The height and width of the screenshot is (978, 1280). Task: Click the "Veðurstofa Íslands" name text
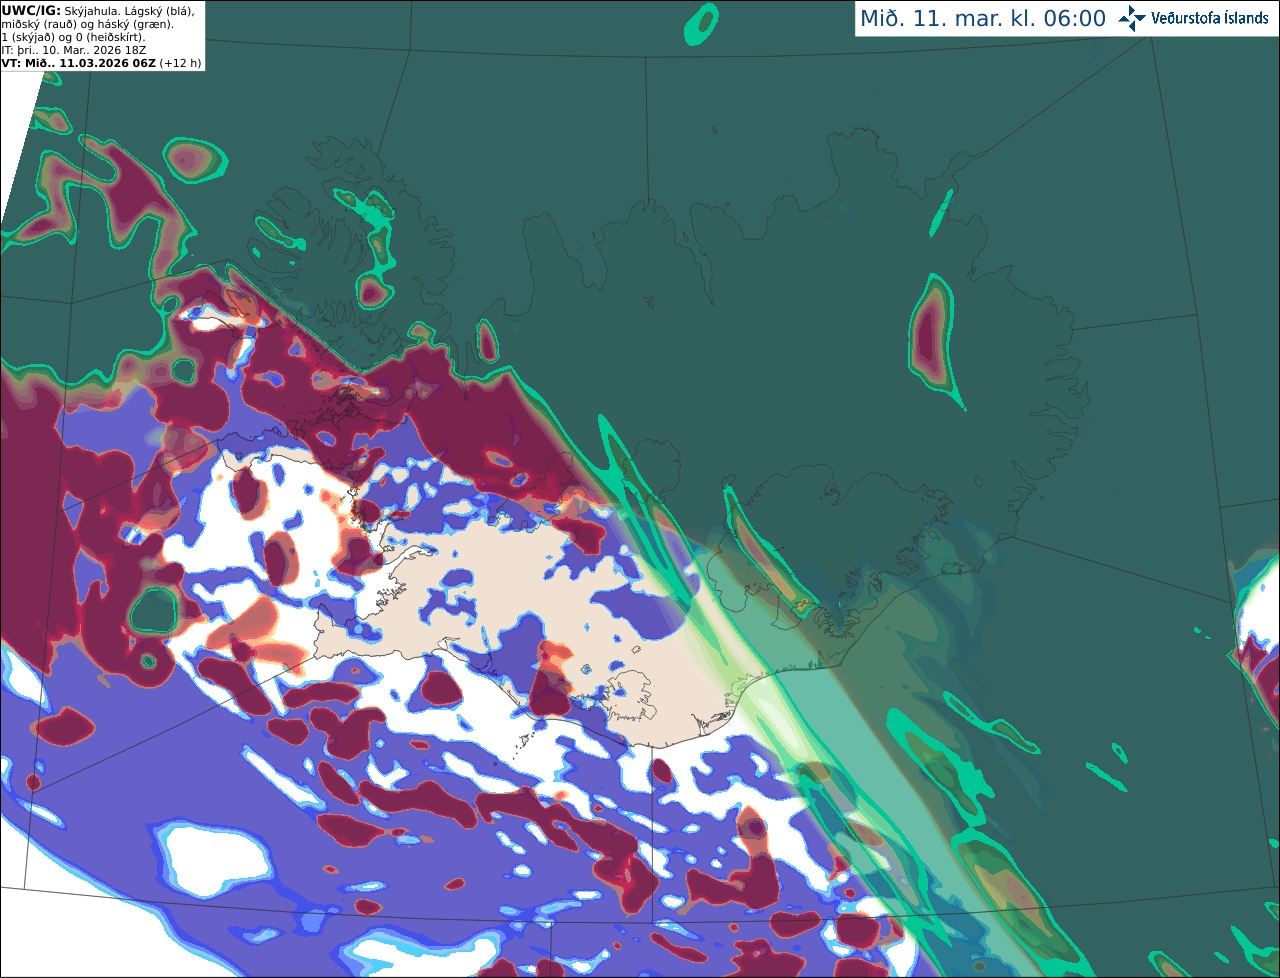1209,18
